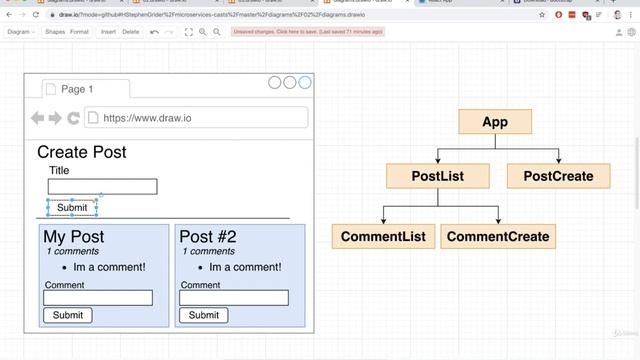Click the mockup browser forward arrow
The width and height of the screenshot is (640, 360).
click(55, 118)
